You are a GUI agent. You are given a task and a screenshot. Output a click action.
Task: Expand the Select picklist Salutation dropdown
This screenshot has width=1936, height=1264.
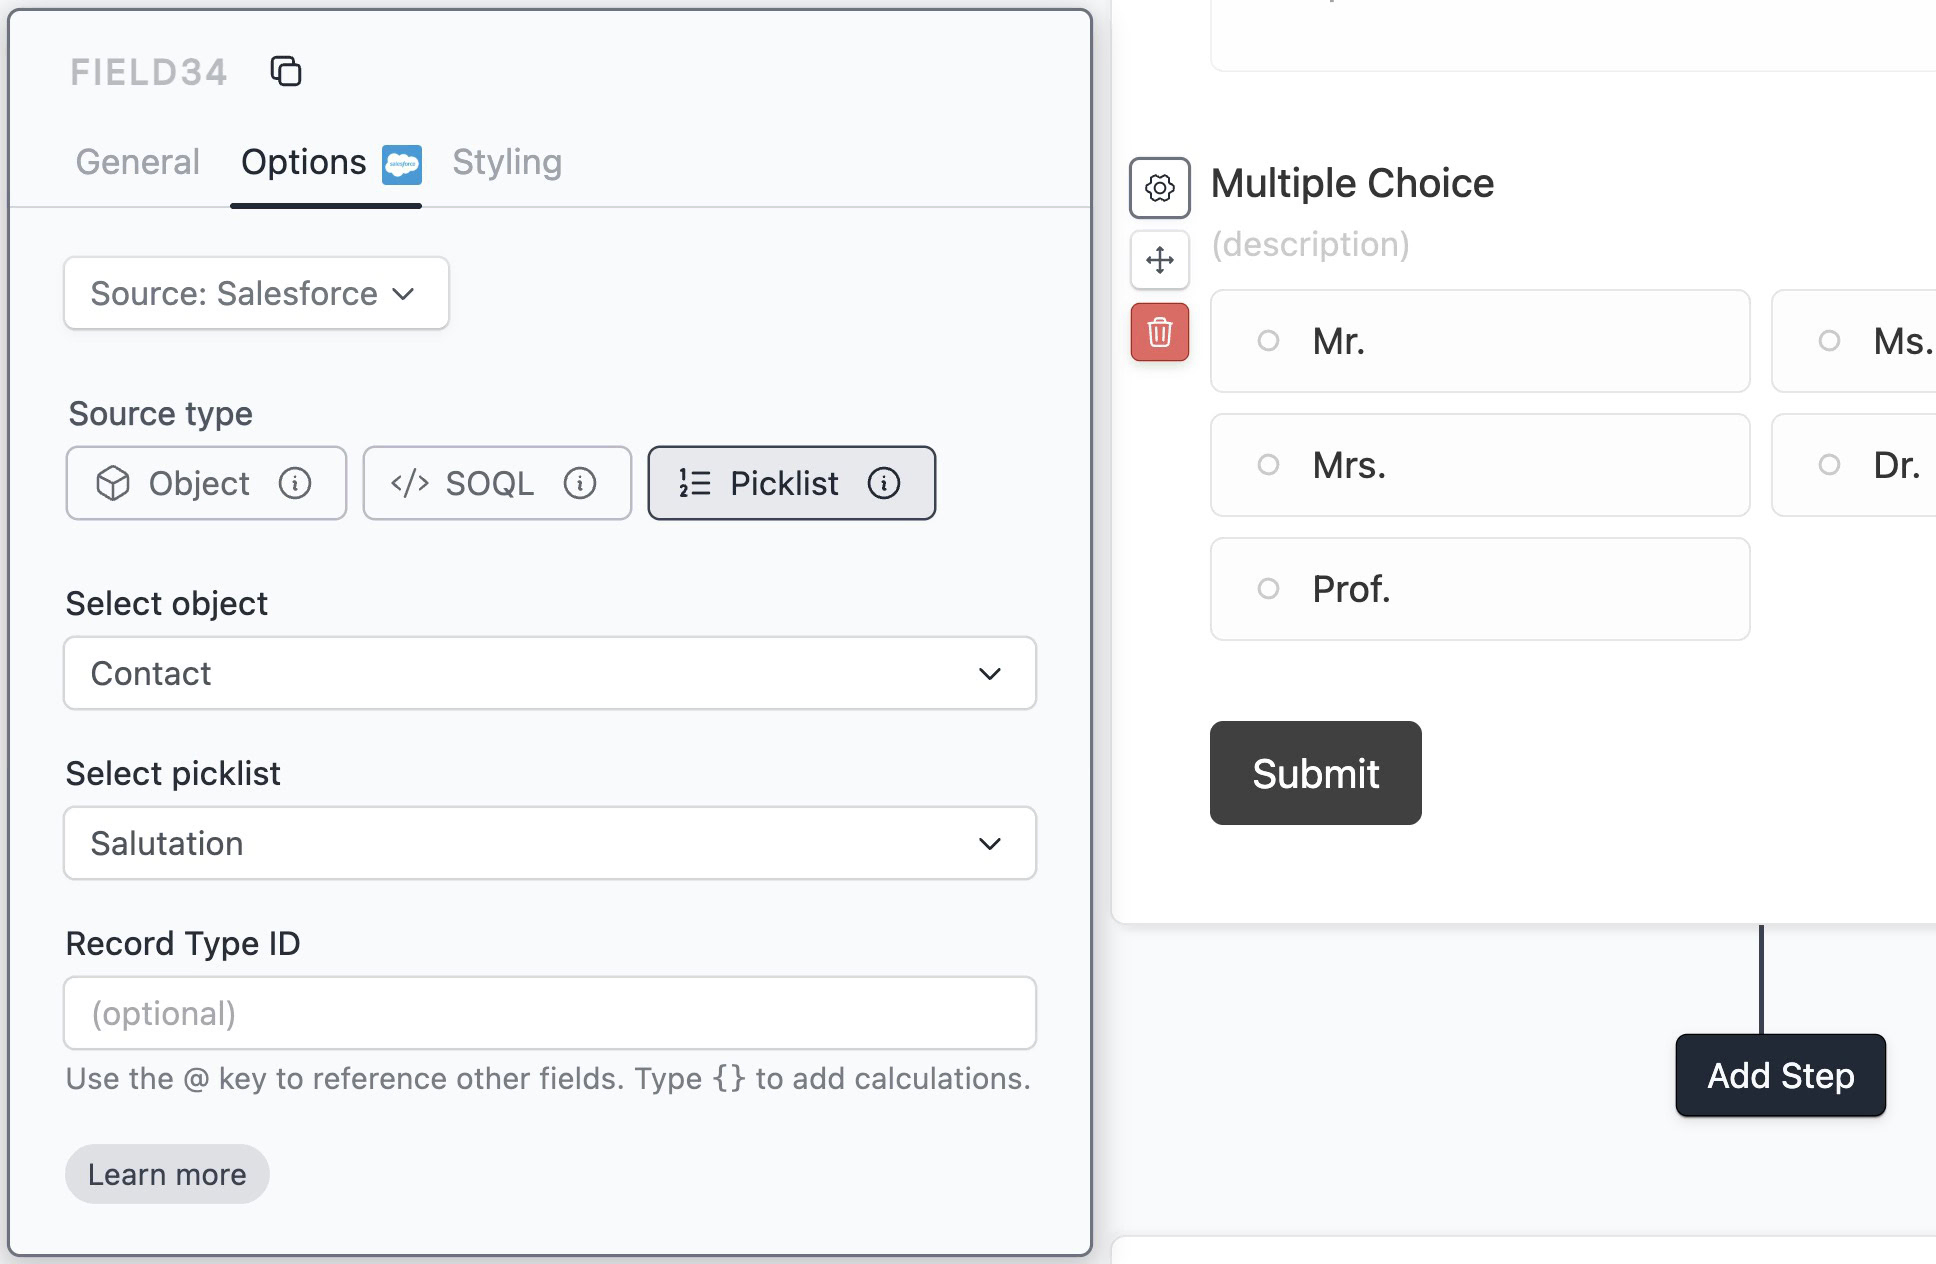click(550, 843)
